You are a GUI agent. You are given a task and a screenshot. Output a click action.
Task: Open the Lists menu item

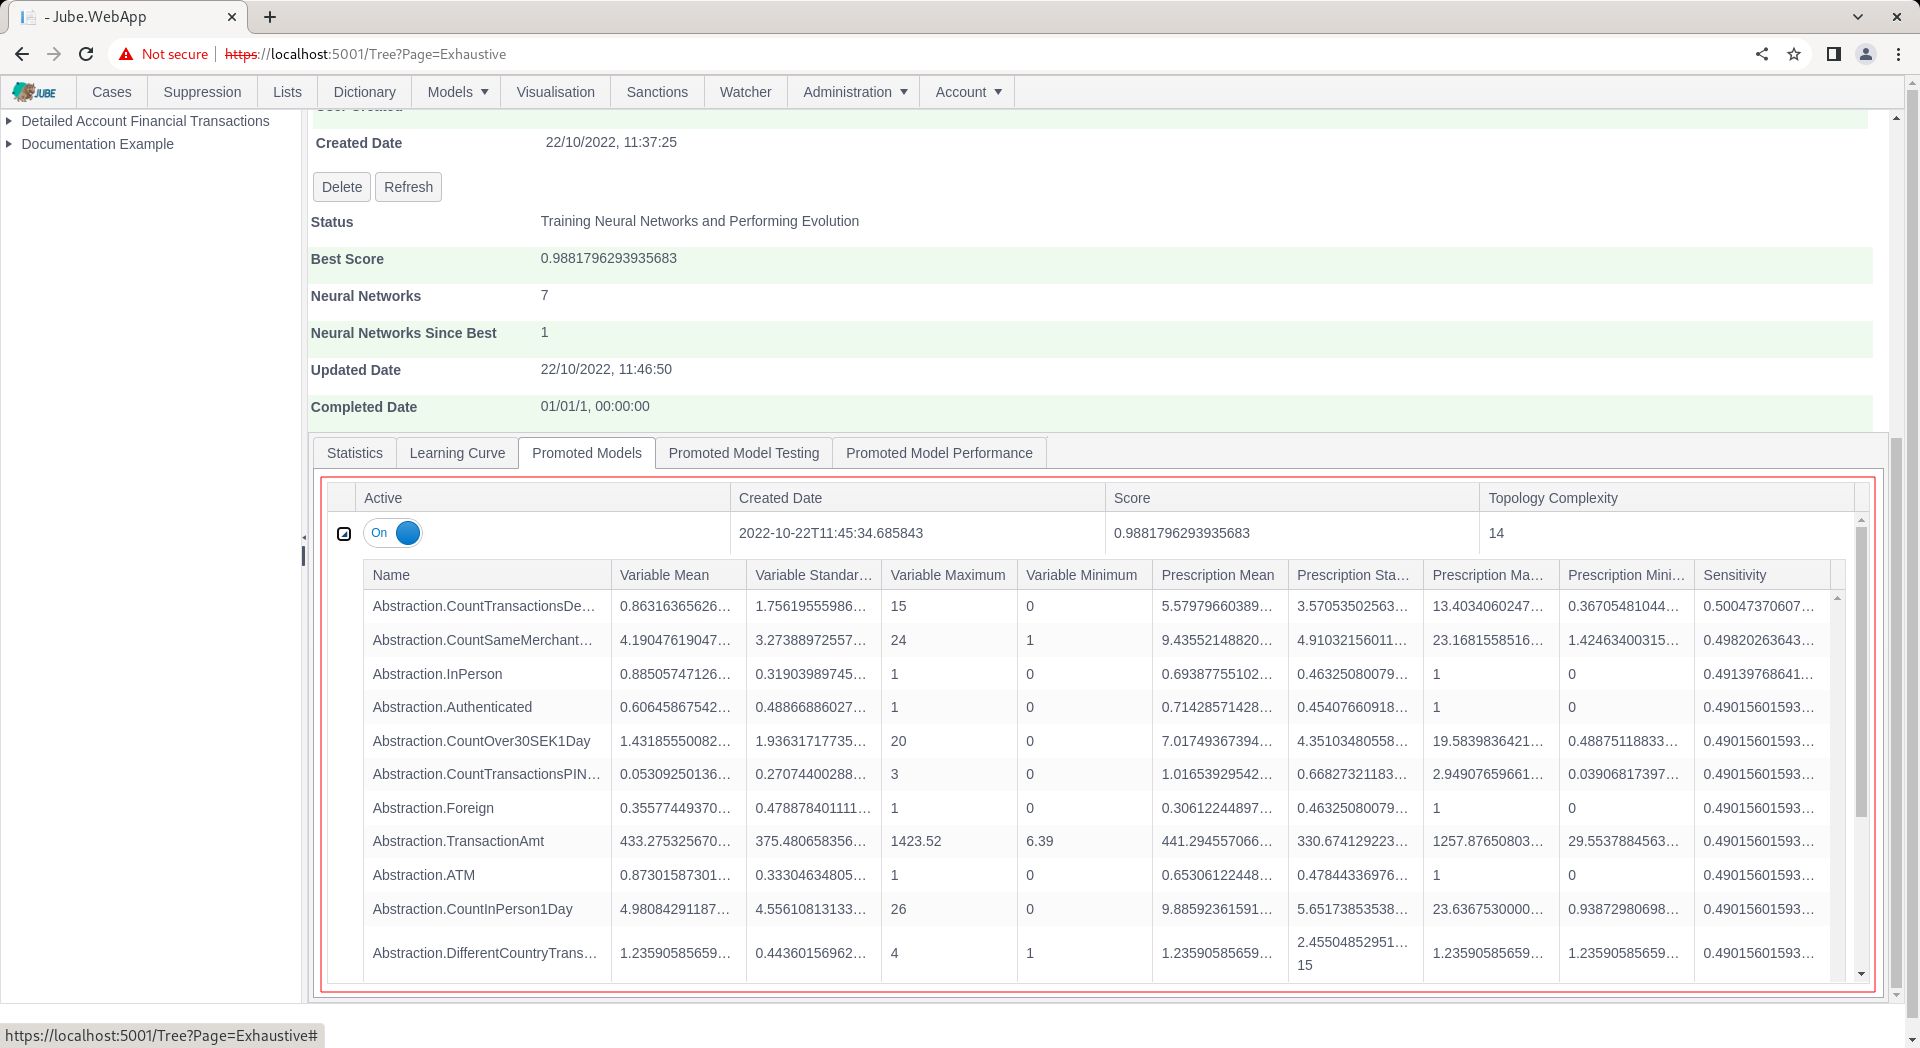[x=287, y=92]
